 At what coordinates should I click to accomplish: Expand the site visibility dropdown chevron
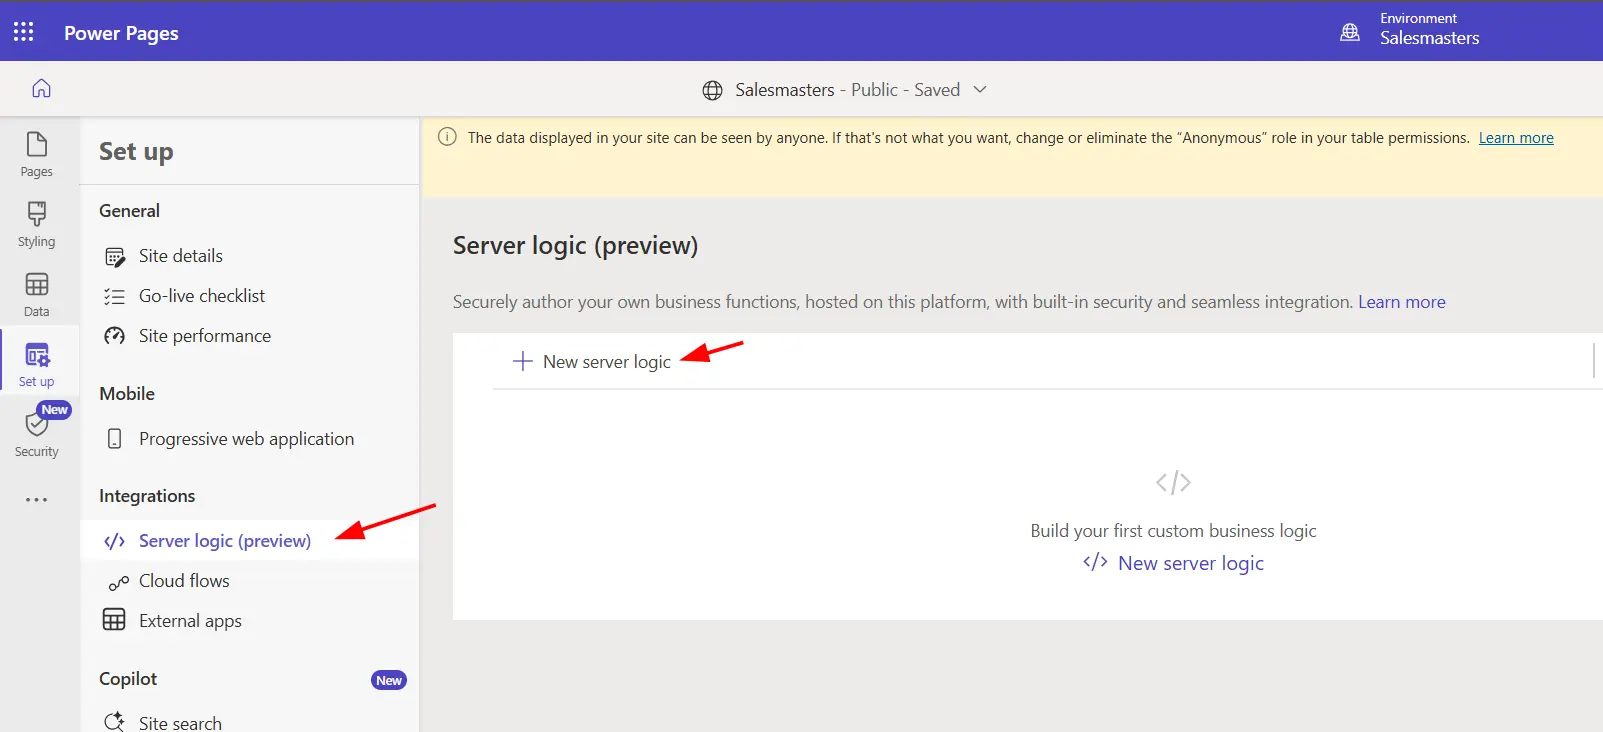[x=980, y=89]
